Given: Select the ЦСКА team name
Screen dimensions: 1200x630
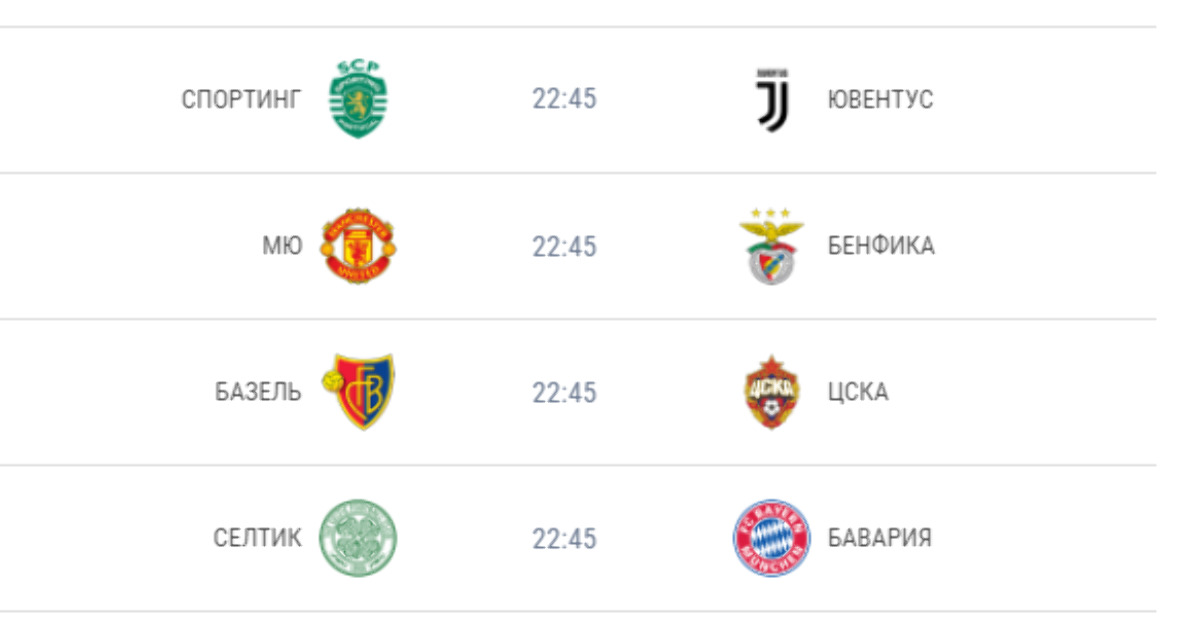Looking at the screenshot, I should click(x=858, y=392).
